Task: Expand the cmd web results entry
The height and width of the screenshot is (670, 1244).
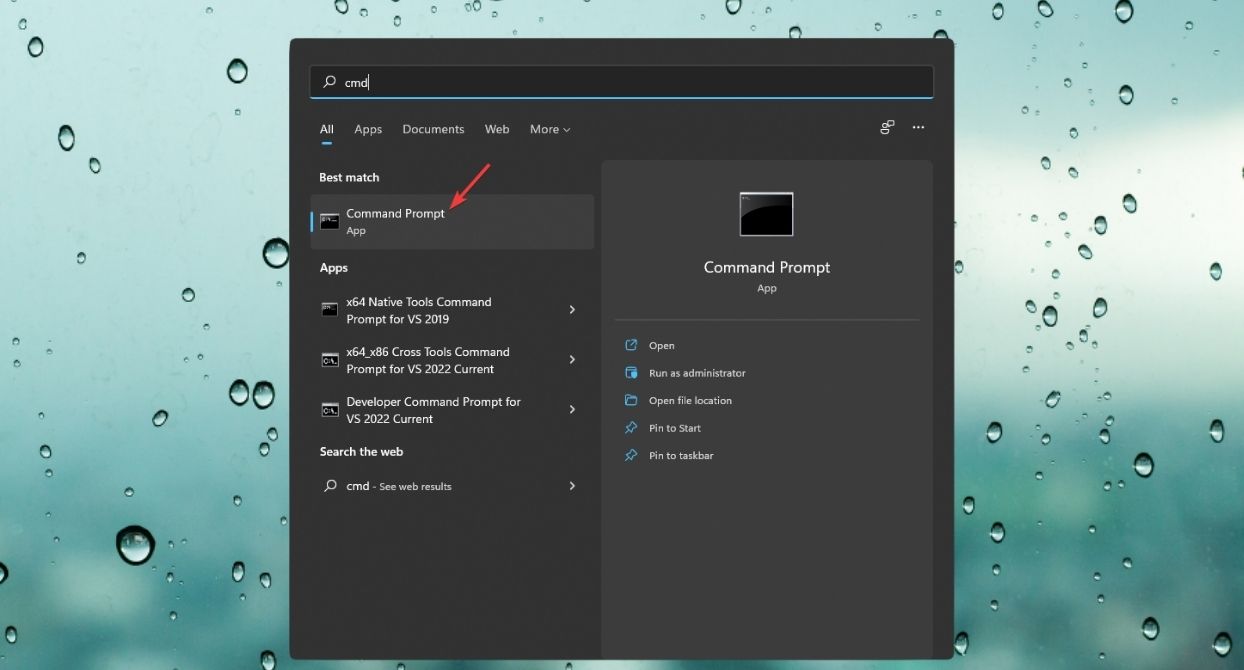Action: (x=572, y=486)
